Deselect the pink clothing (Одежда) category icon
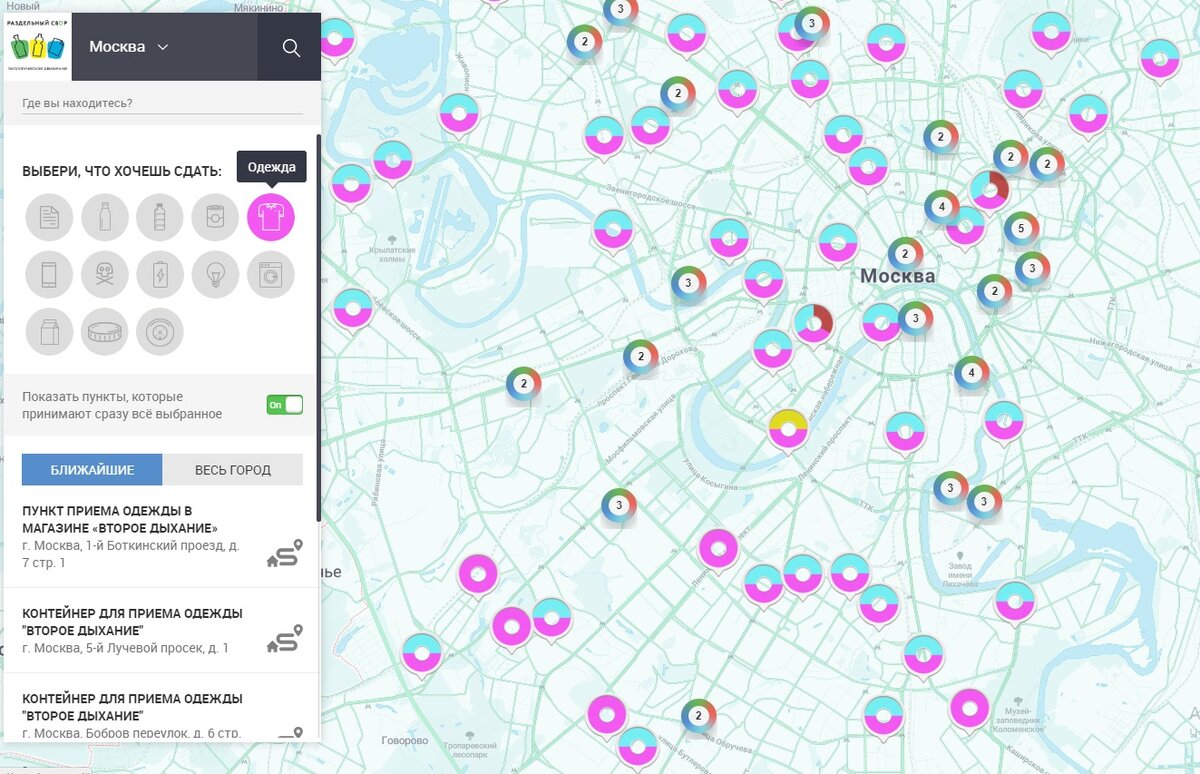The image size is (1200, 774). (271, 217)
